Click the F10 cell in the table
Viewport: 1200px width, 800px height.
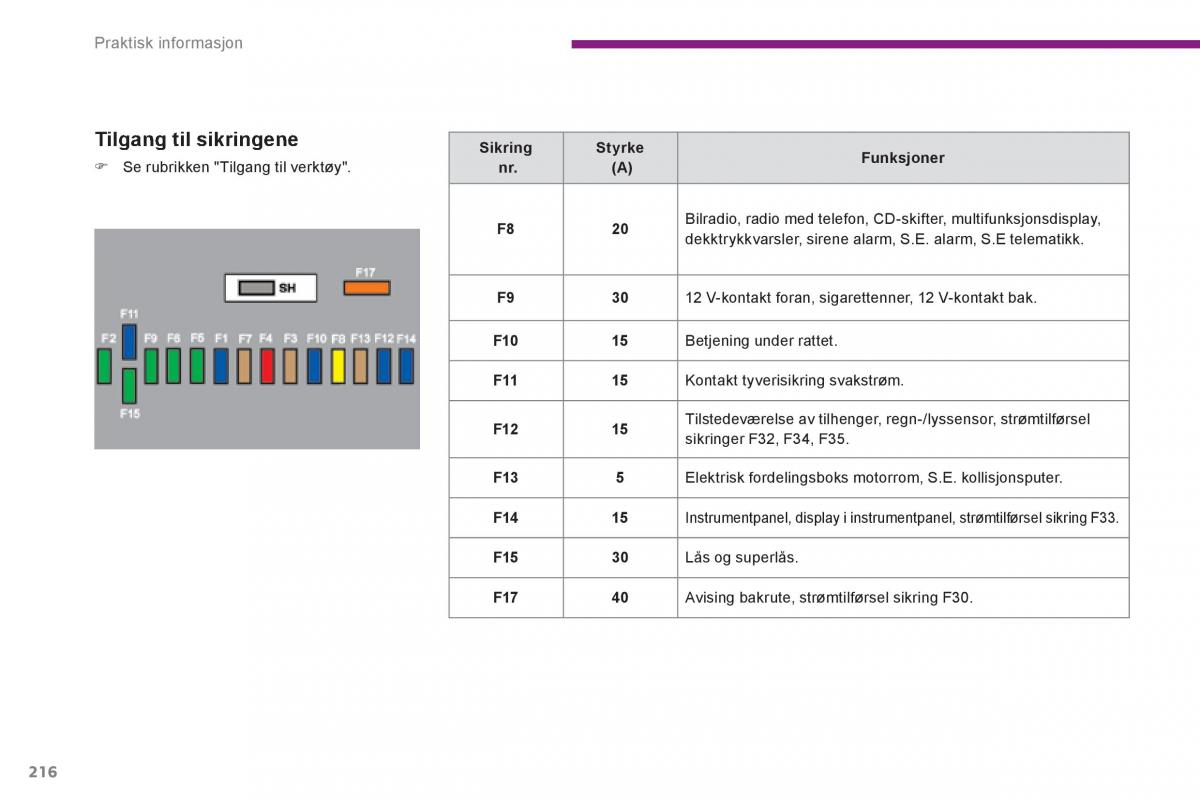(x=506, y=341)
